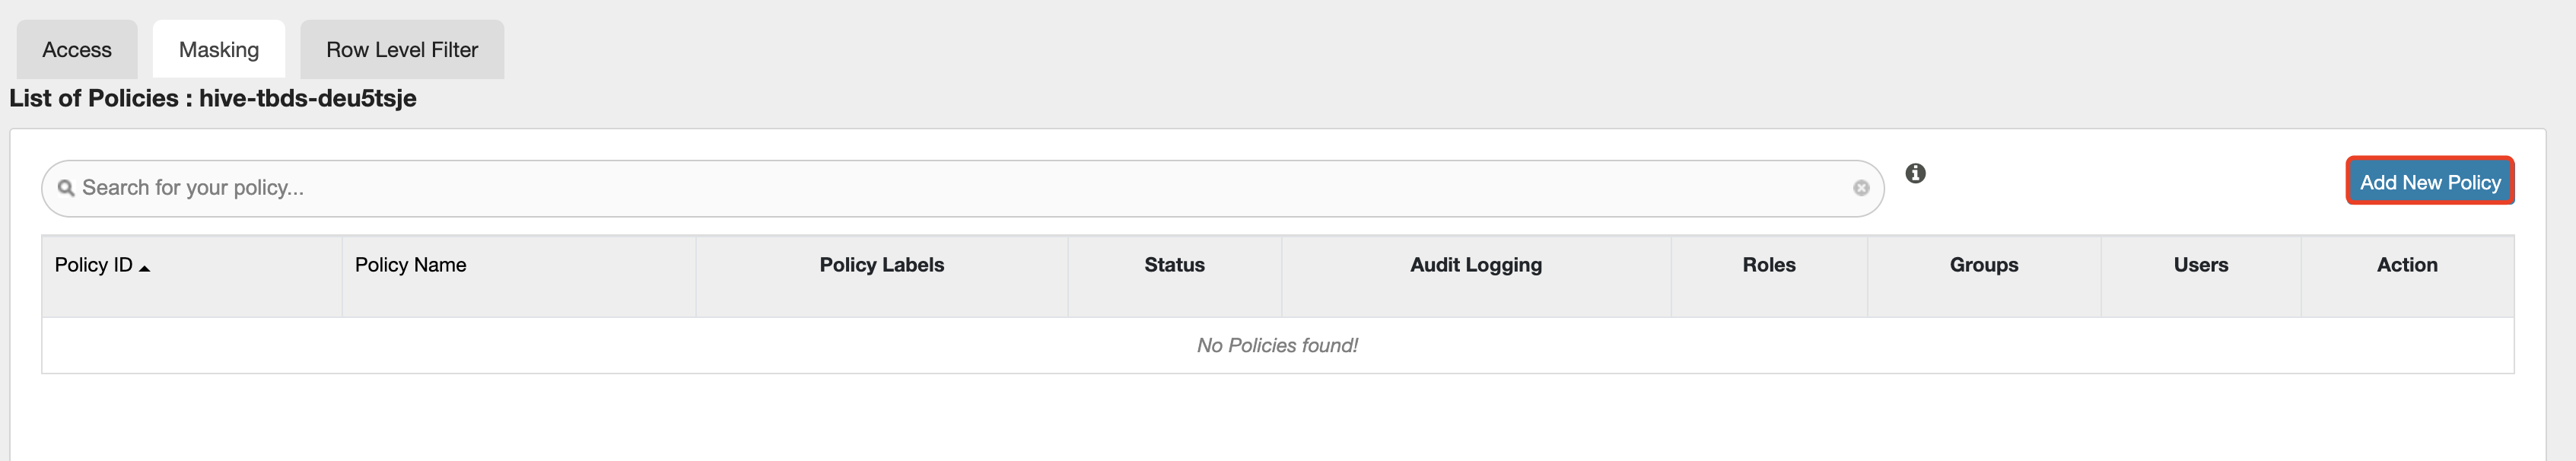
Task: Click the Audit Logging column header
Action: tap(1476, 265)
